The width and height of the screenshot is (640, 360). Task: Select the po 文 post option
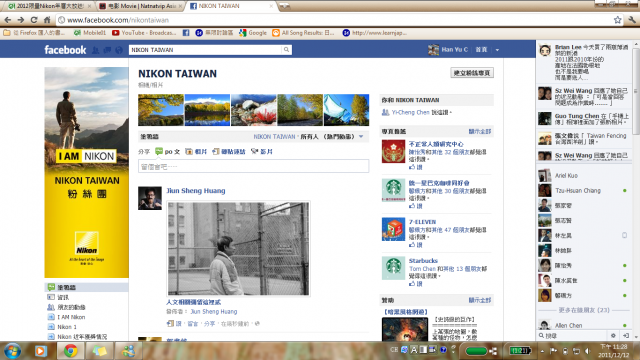(x=168, y=151)
